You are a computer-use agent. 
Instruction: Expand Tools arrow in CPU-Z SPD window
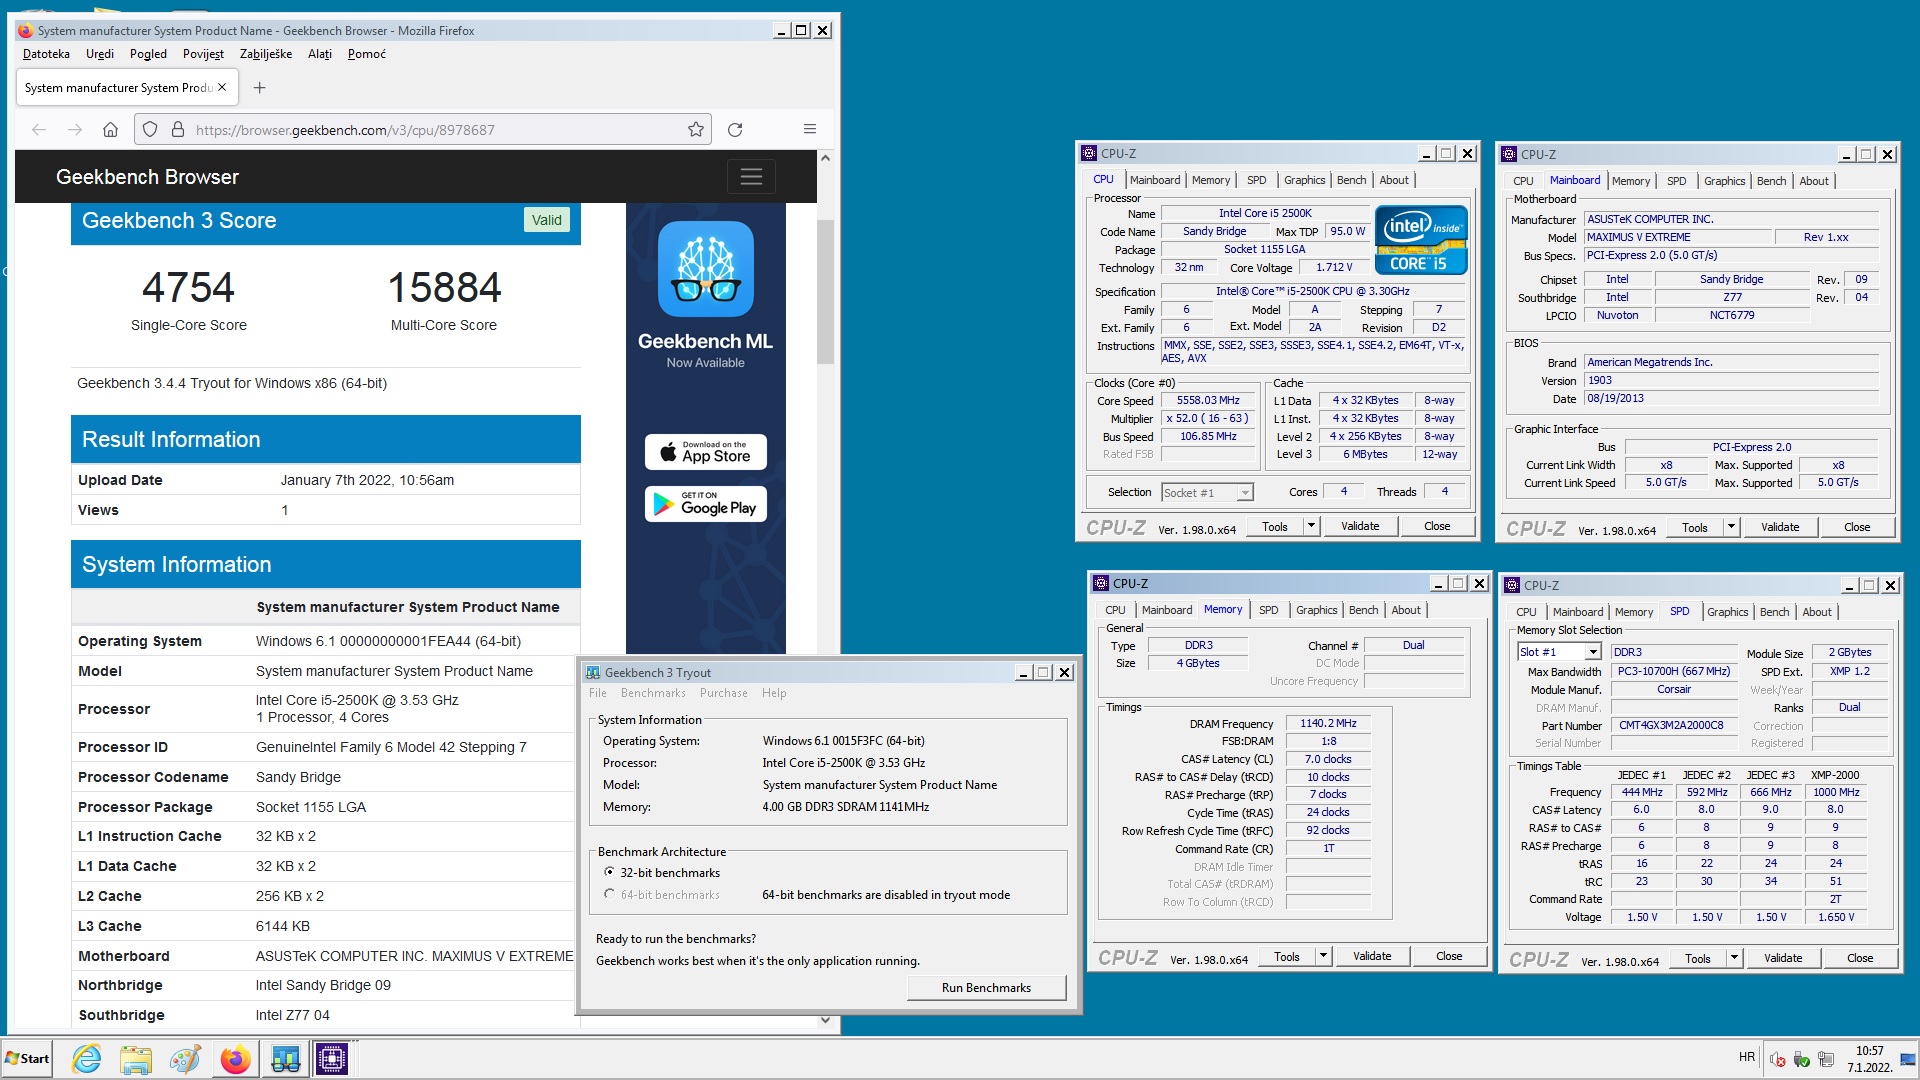pos(1734,958)
